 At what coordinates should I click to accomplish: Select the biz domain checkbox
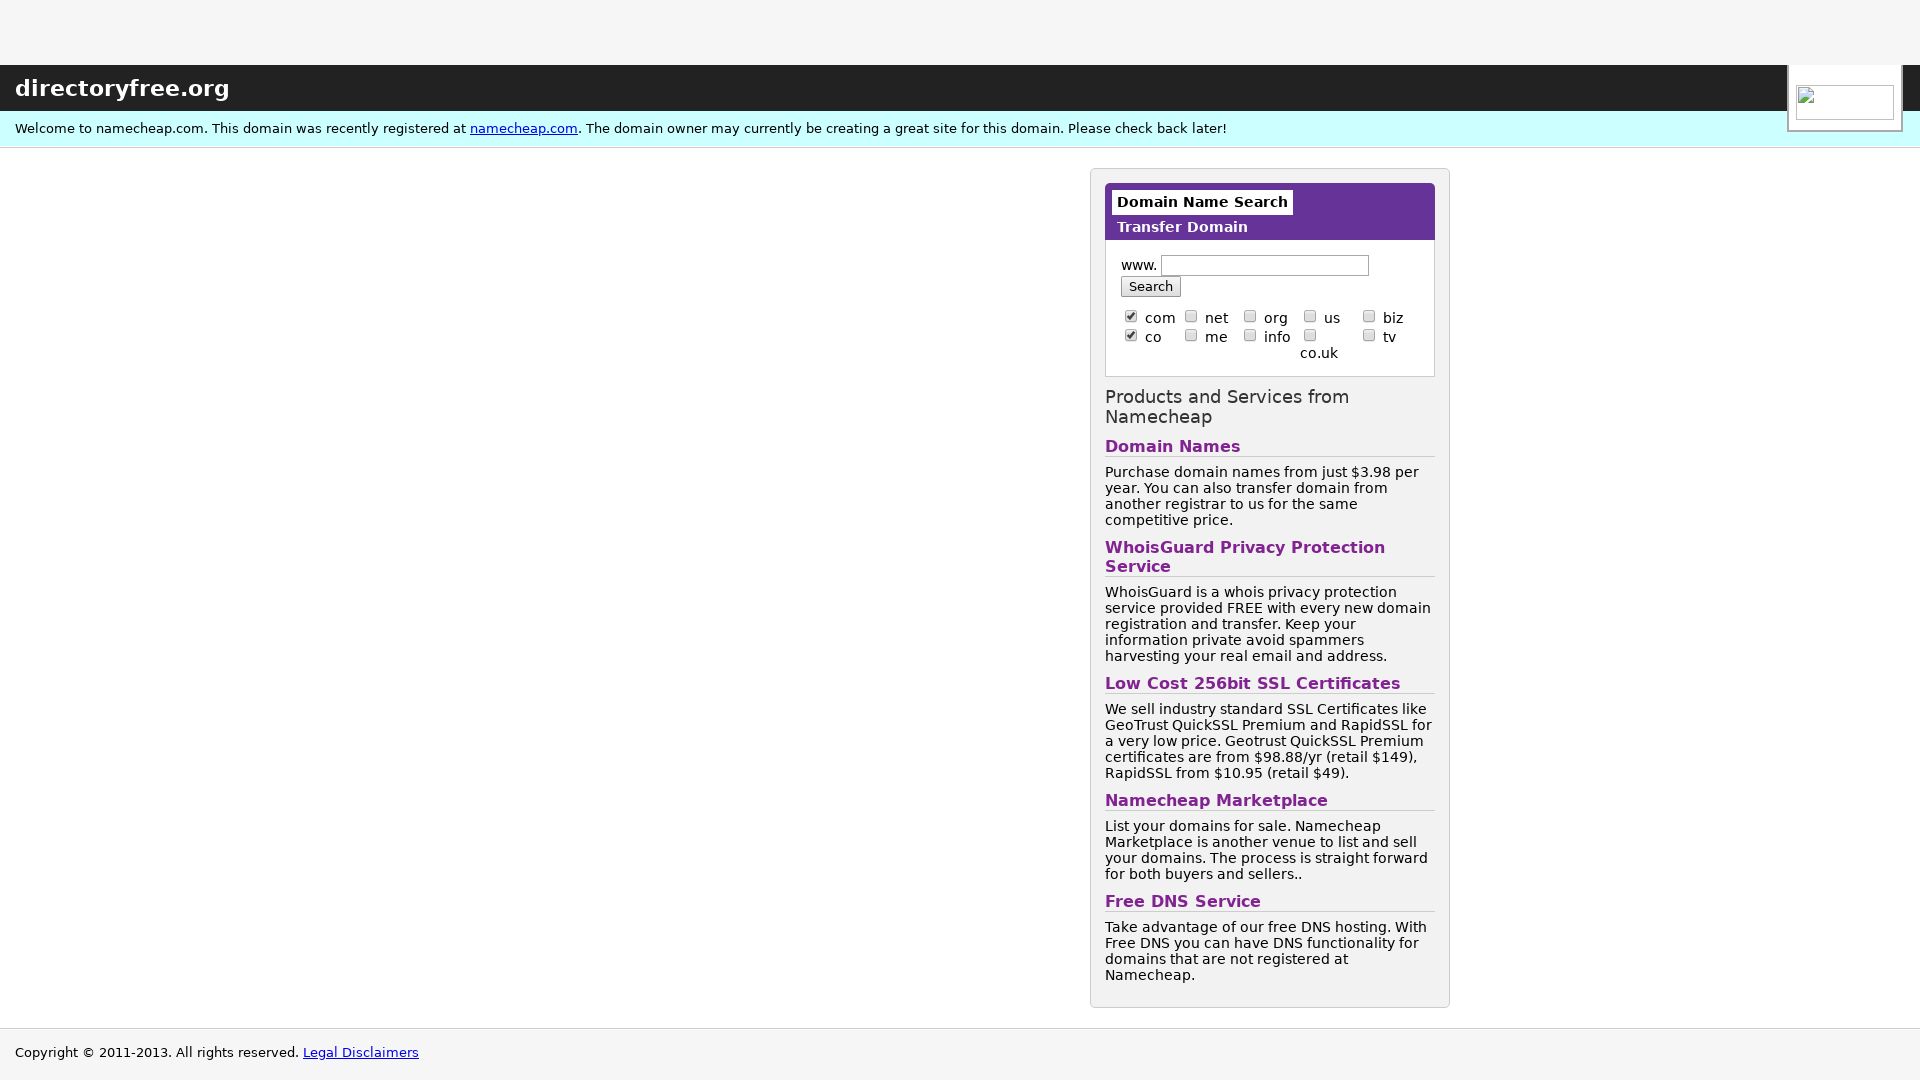point(1369,317)
